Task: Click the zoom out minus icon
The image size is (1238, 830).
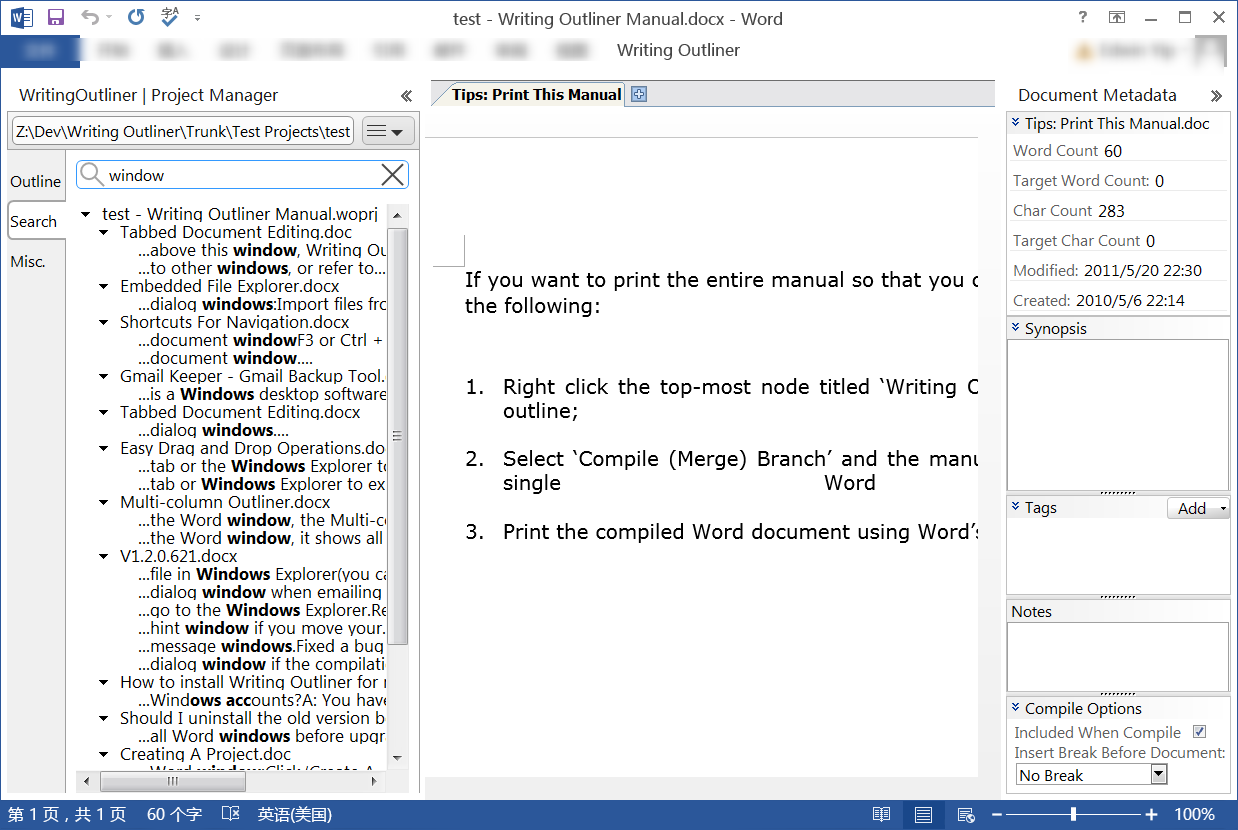Action: [x=997, y=815]
